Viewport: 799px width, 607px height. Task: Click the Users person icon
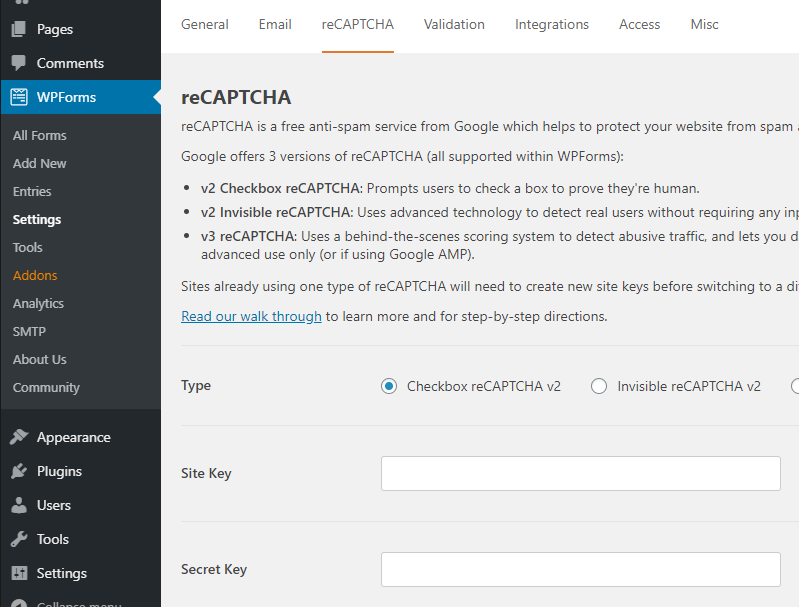point(18,505)
